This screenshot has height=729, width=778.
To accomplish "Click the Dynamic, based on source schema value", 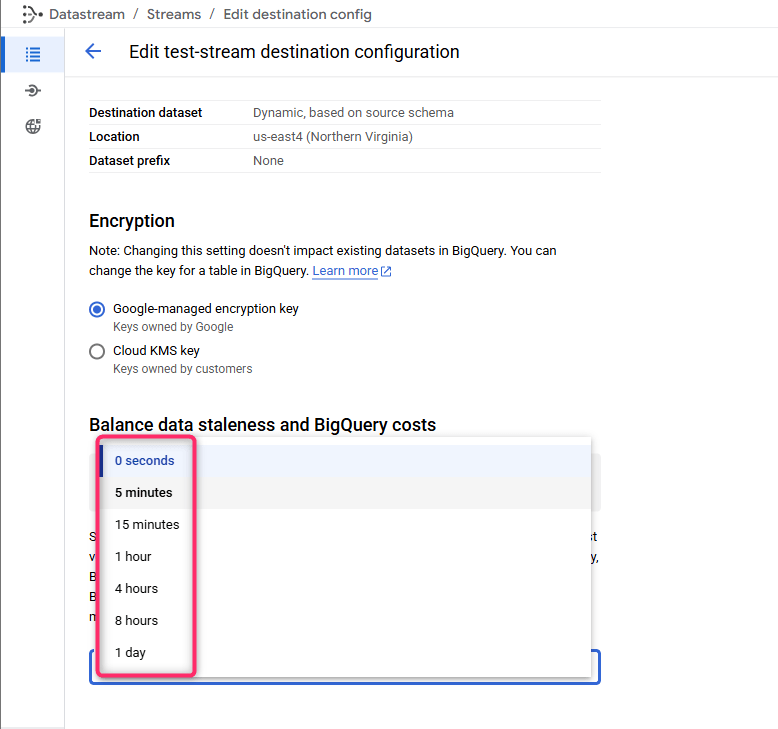I will (353, 113).
